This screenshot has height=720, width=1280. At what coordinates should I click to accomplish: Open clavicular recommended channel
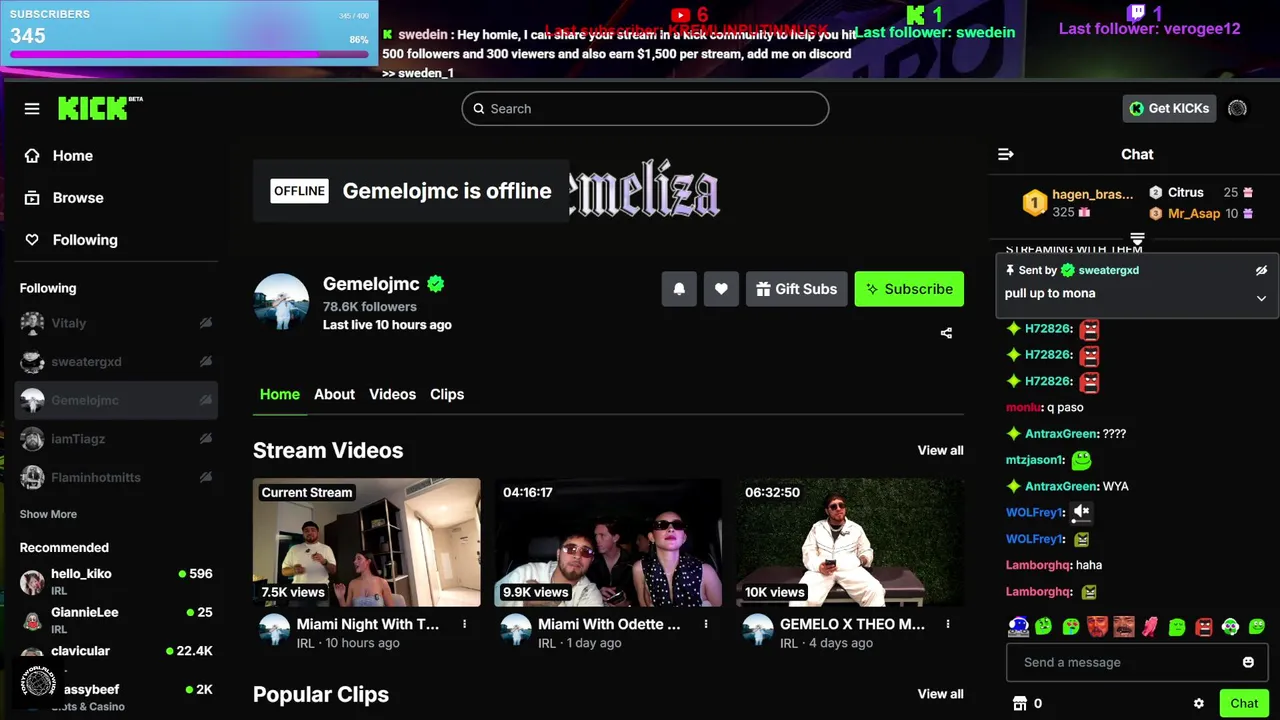click(116, 658)
